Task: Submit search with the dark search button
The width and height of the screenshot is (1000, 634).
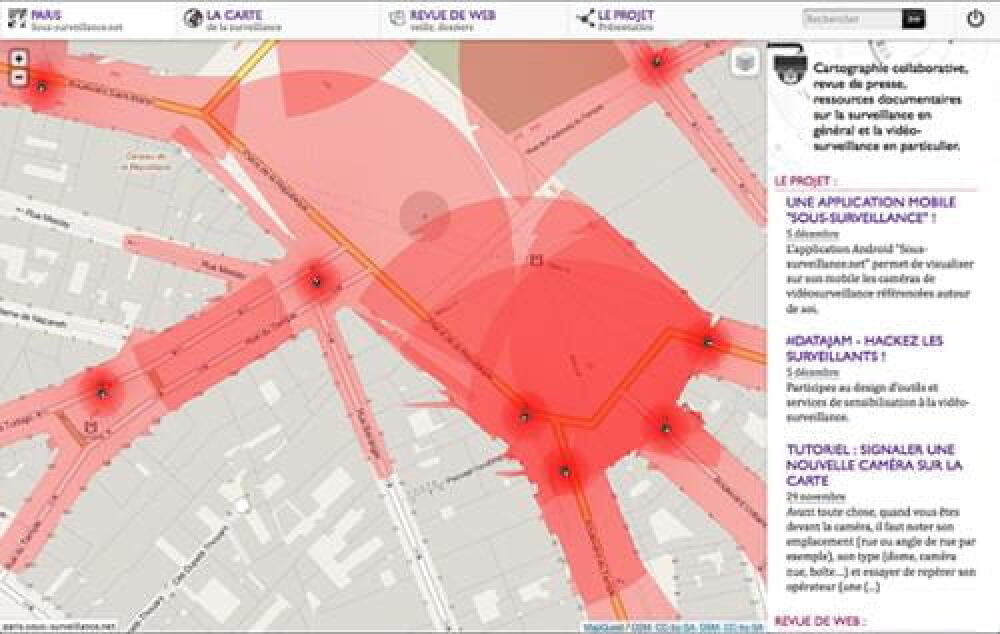Action: [x=913, y=19]
